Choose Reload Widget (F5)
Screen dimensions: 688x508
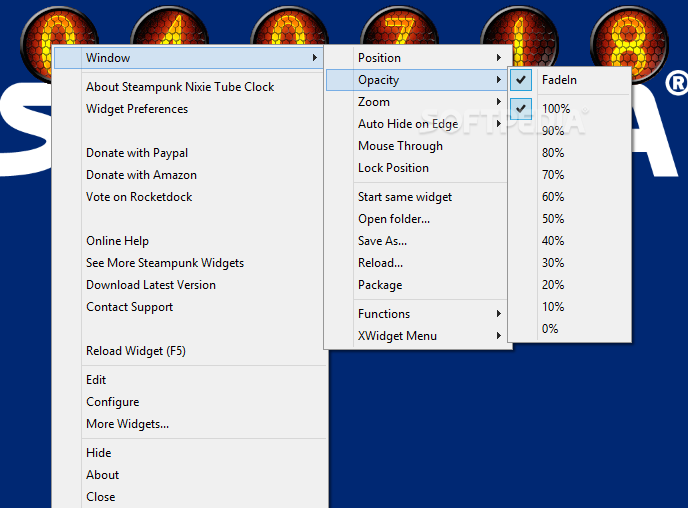coord(190,351)
